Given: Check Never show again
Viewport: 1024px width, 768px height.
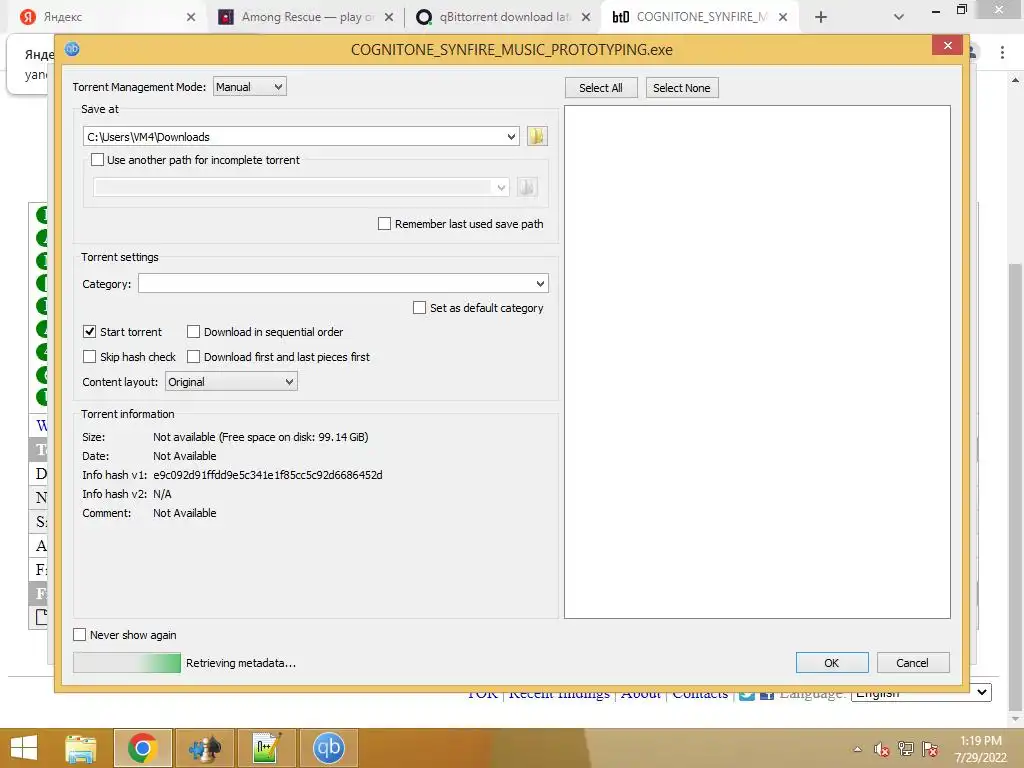Looking at the screenshot, I should (x=80, y=635).
